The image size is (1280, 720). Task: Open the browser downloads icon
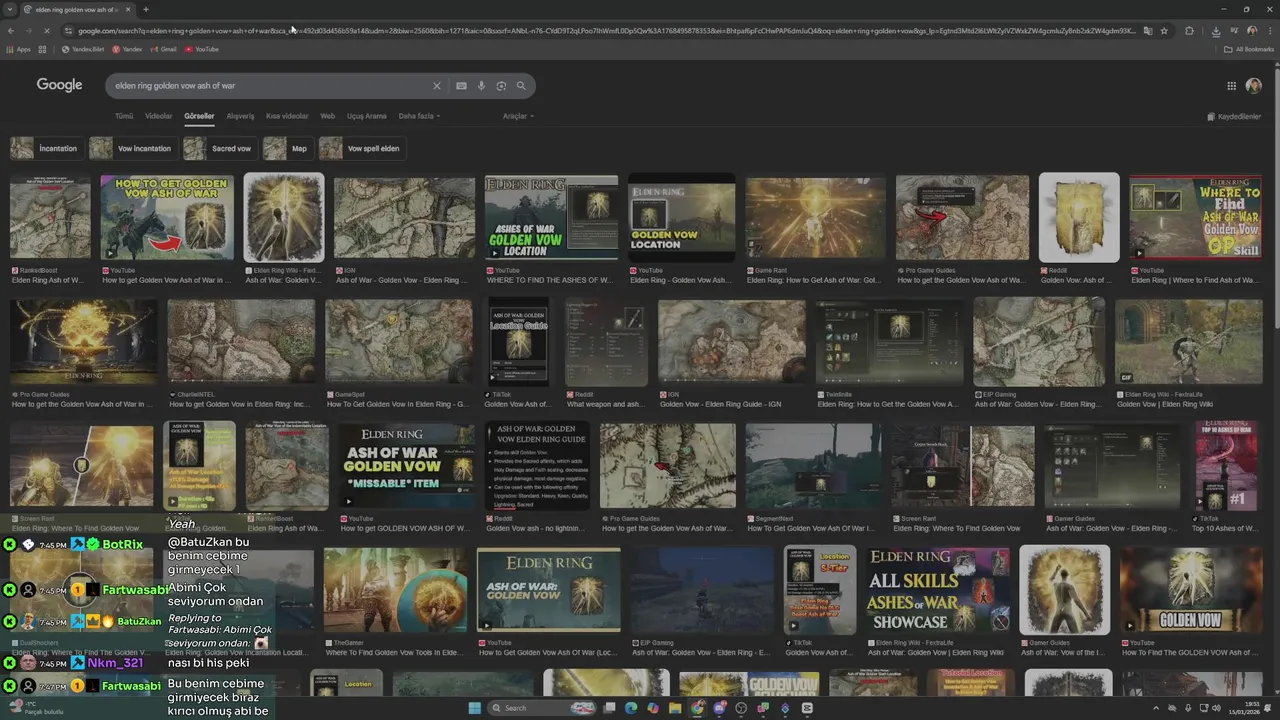(x=1215, y=31)
